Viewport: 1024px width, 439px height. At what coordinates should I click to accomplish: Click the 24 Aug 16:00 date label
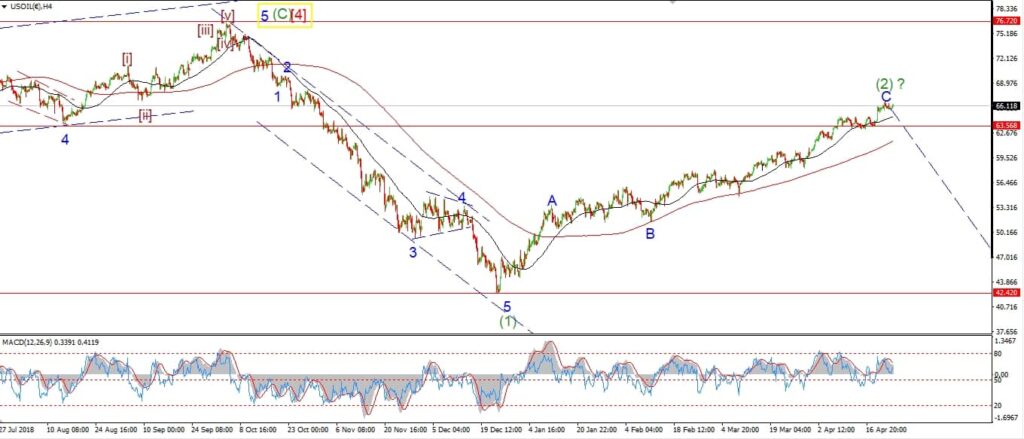(x=114, y=430)
